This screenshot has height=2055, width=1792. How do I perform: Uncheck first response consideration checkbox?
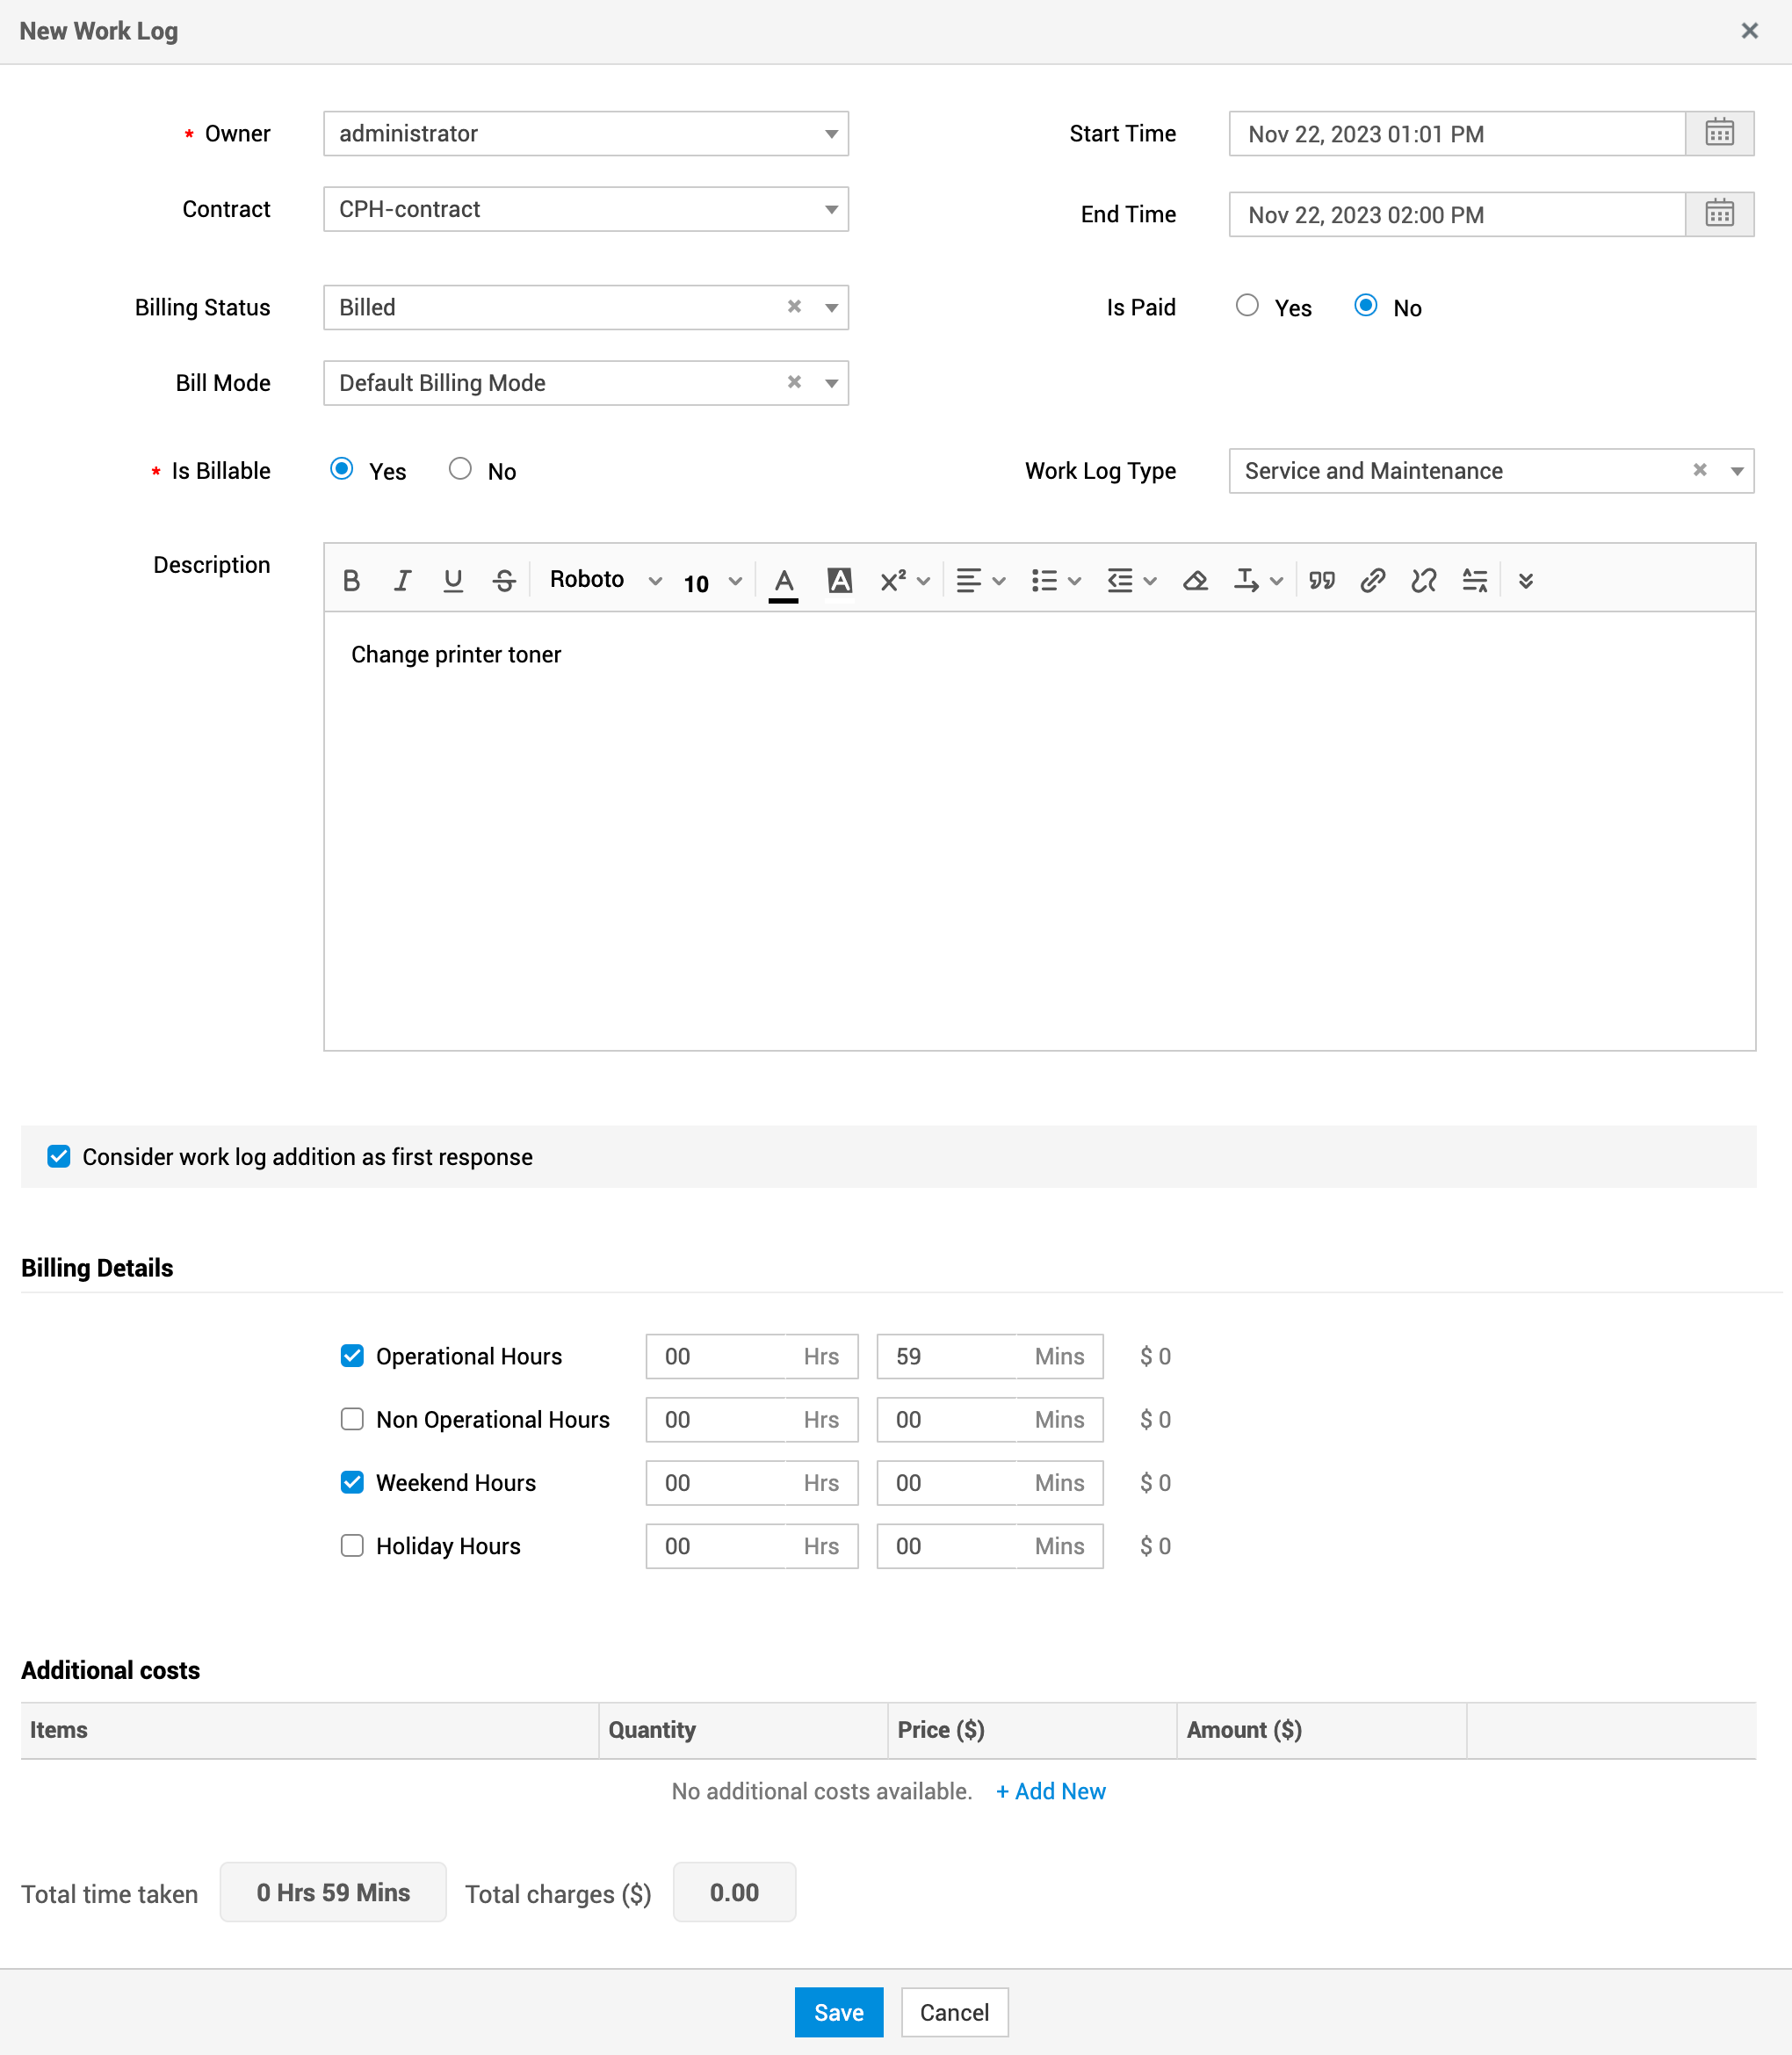point(59,1157)
